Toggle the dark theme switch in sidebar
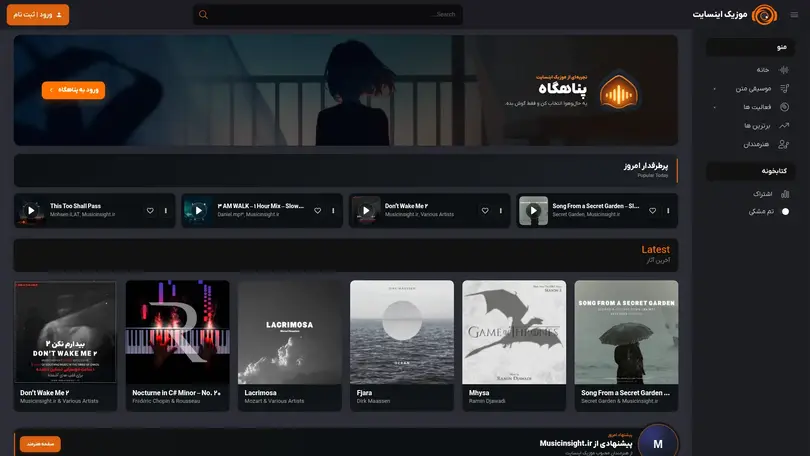Screen dimensions: 810x456 785,211
